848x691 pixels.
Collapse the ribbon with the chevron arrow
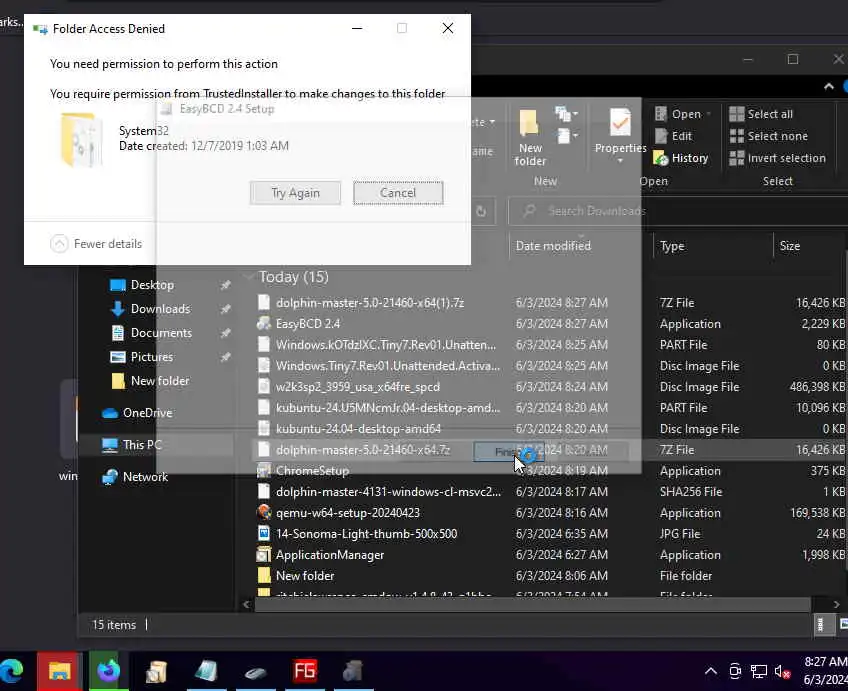829,87
